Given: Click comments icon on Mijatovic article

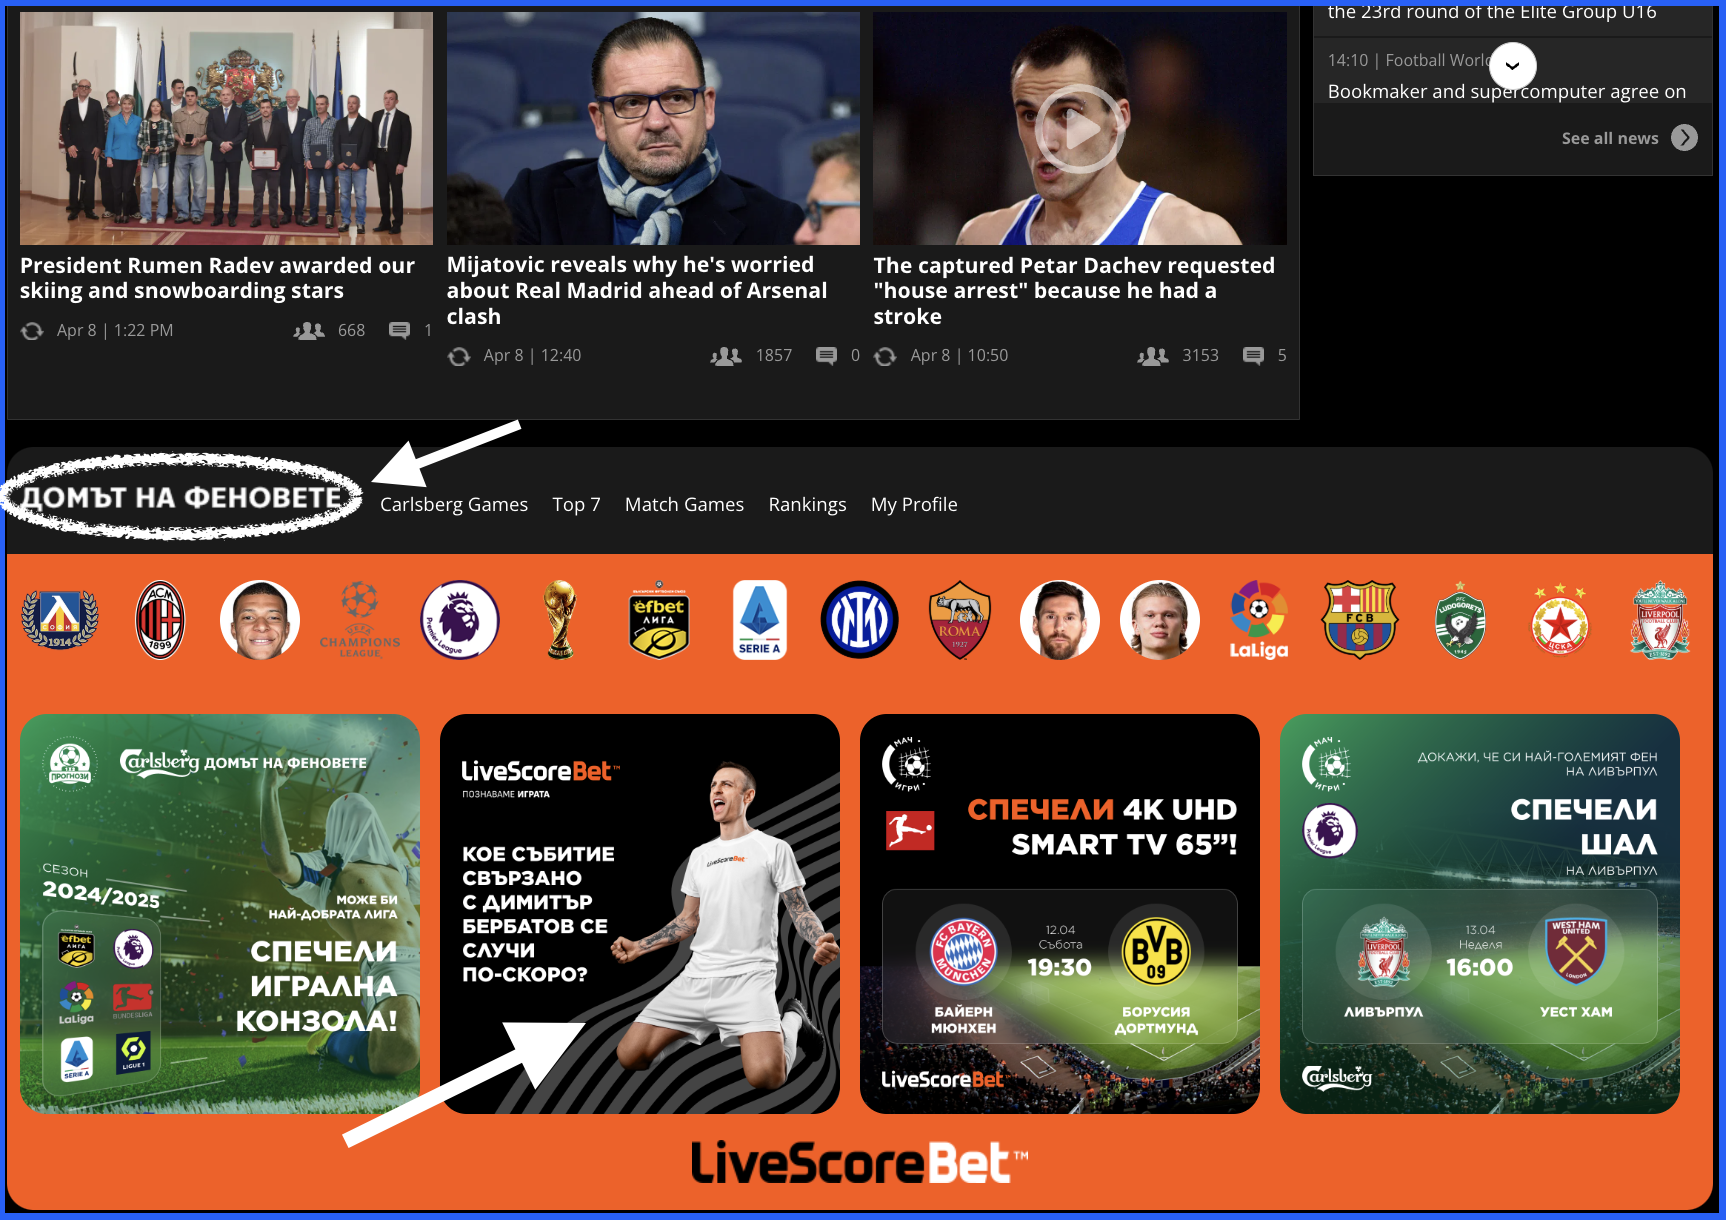Looking at the screenshot, I should 826,355.
